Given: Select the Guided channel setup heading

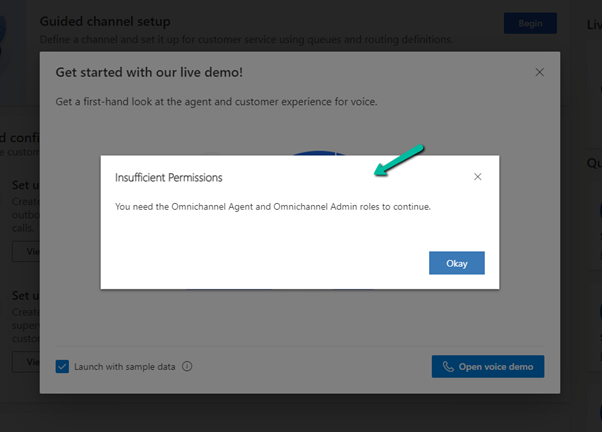Looking at the screenshot, I should pyautogui.click(x=105, y=22).
